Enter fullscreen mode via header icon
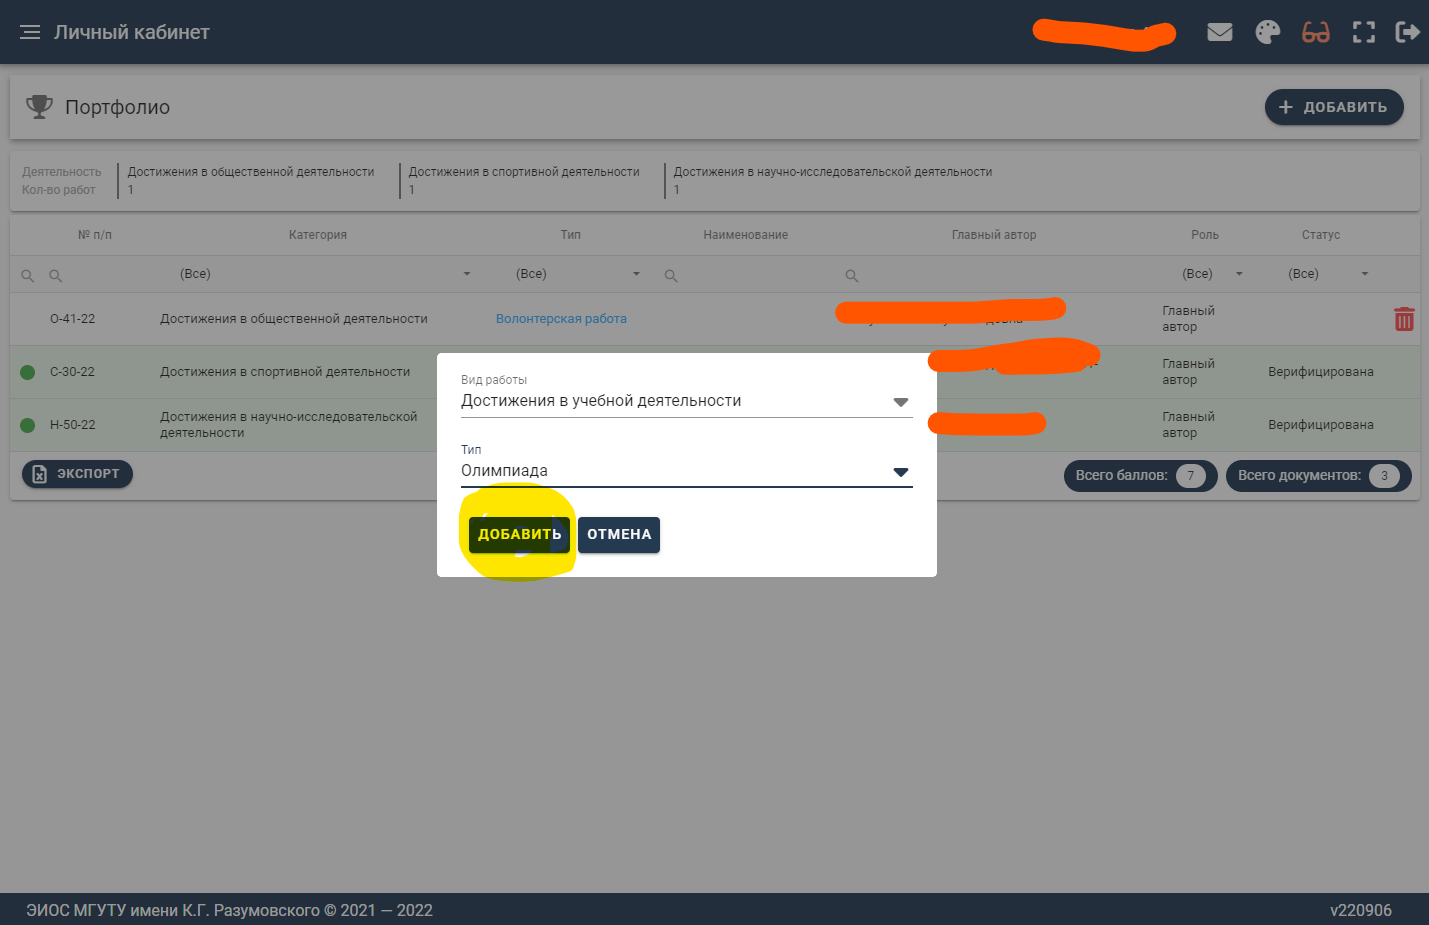 (x=1363, y=32)
